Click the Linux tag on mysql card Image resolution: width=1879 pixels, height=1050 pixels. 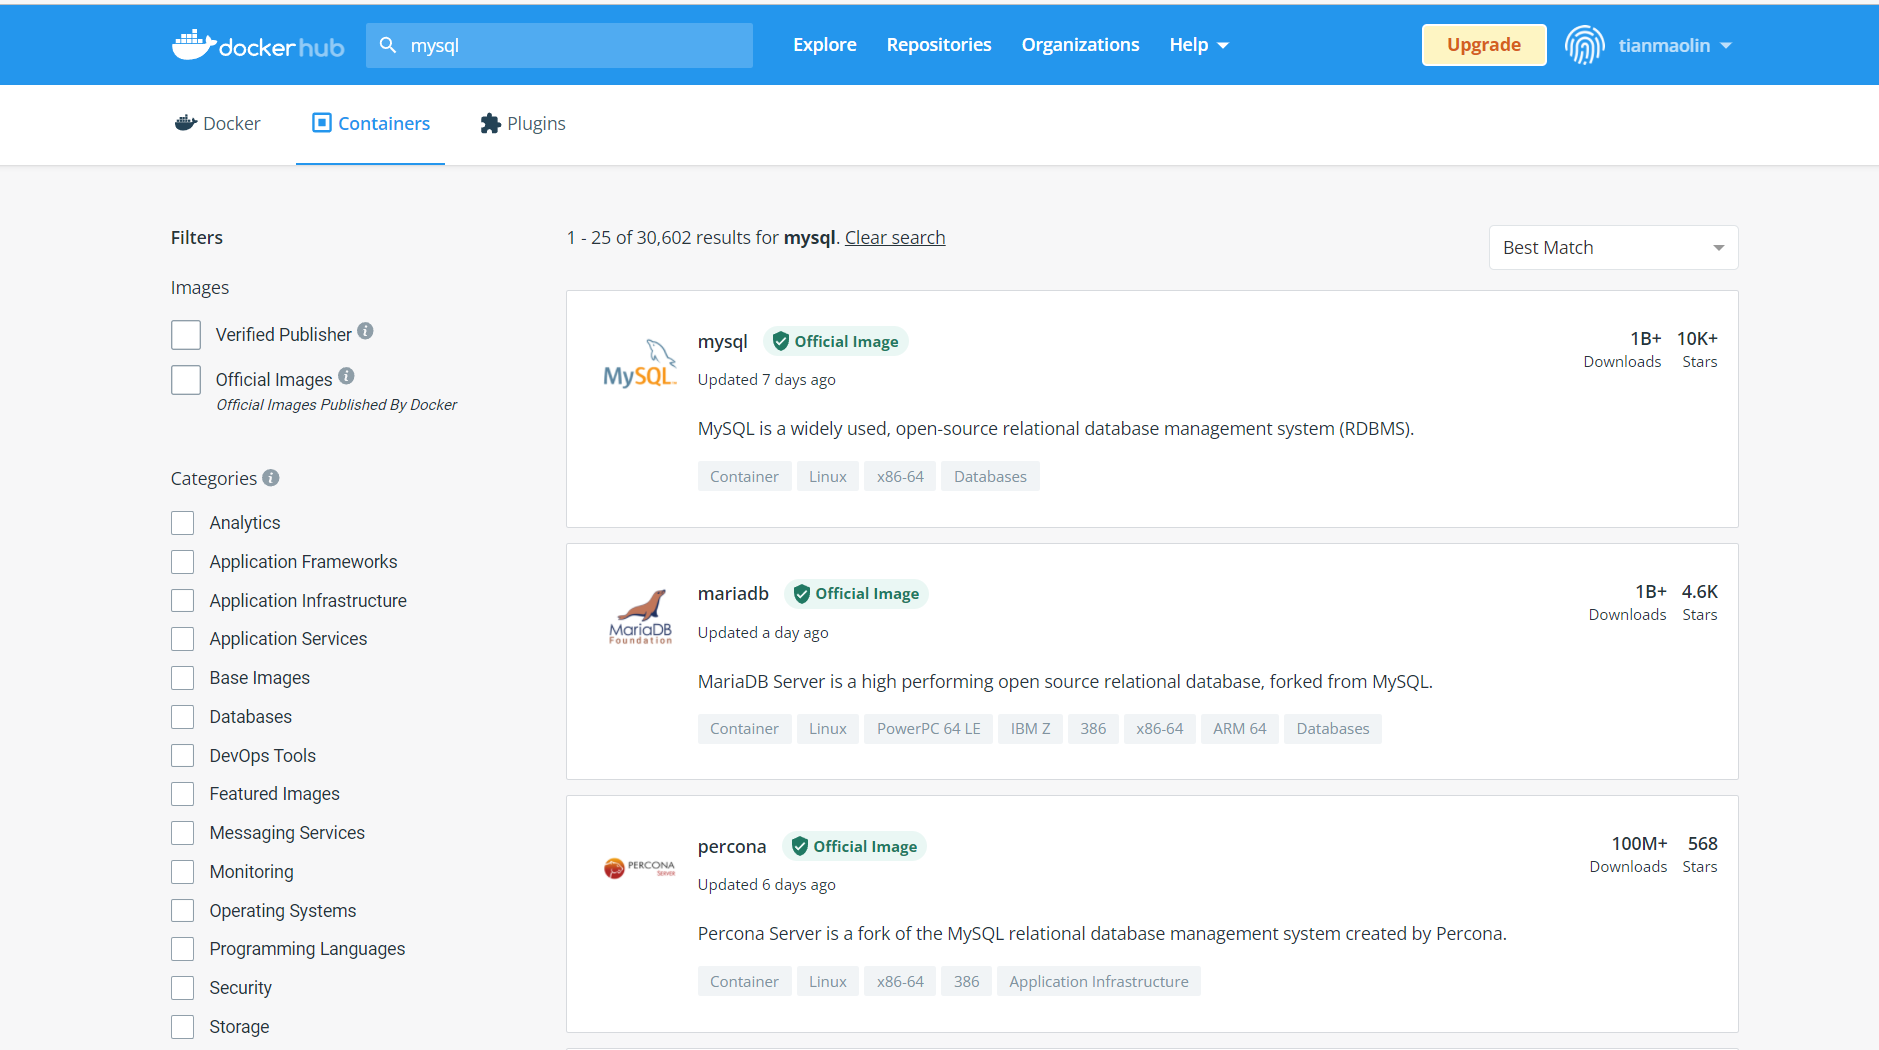pos(828,476)
